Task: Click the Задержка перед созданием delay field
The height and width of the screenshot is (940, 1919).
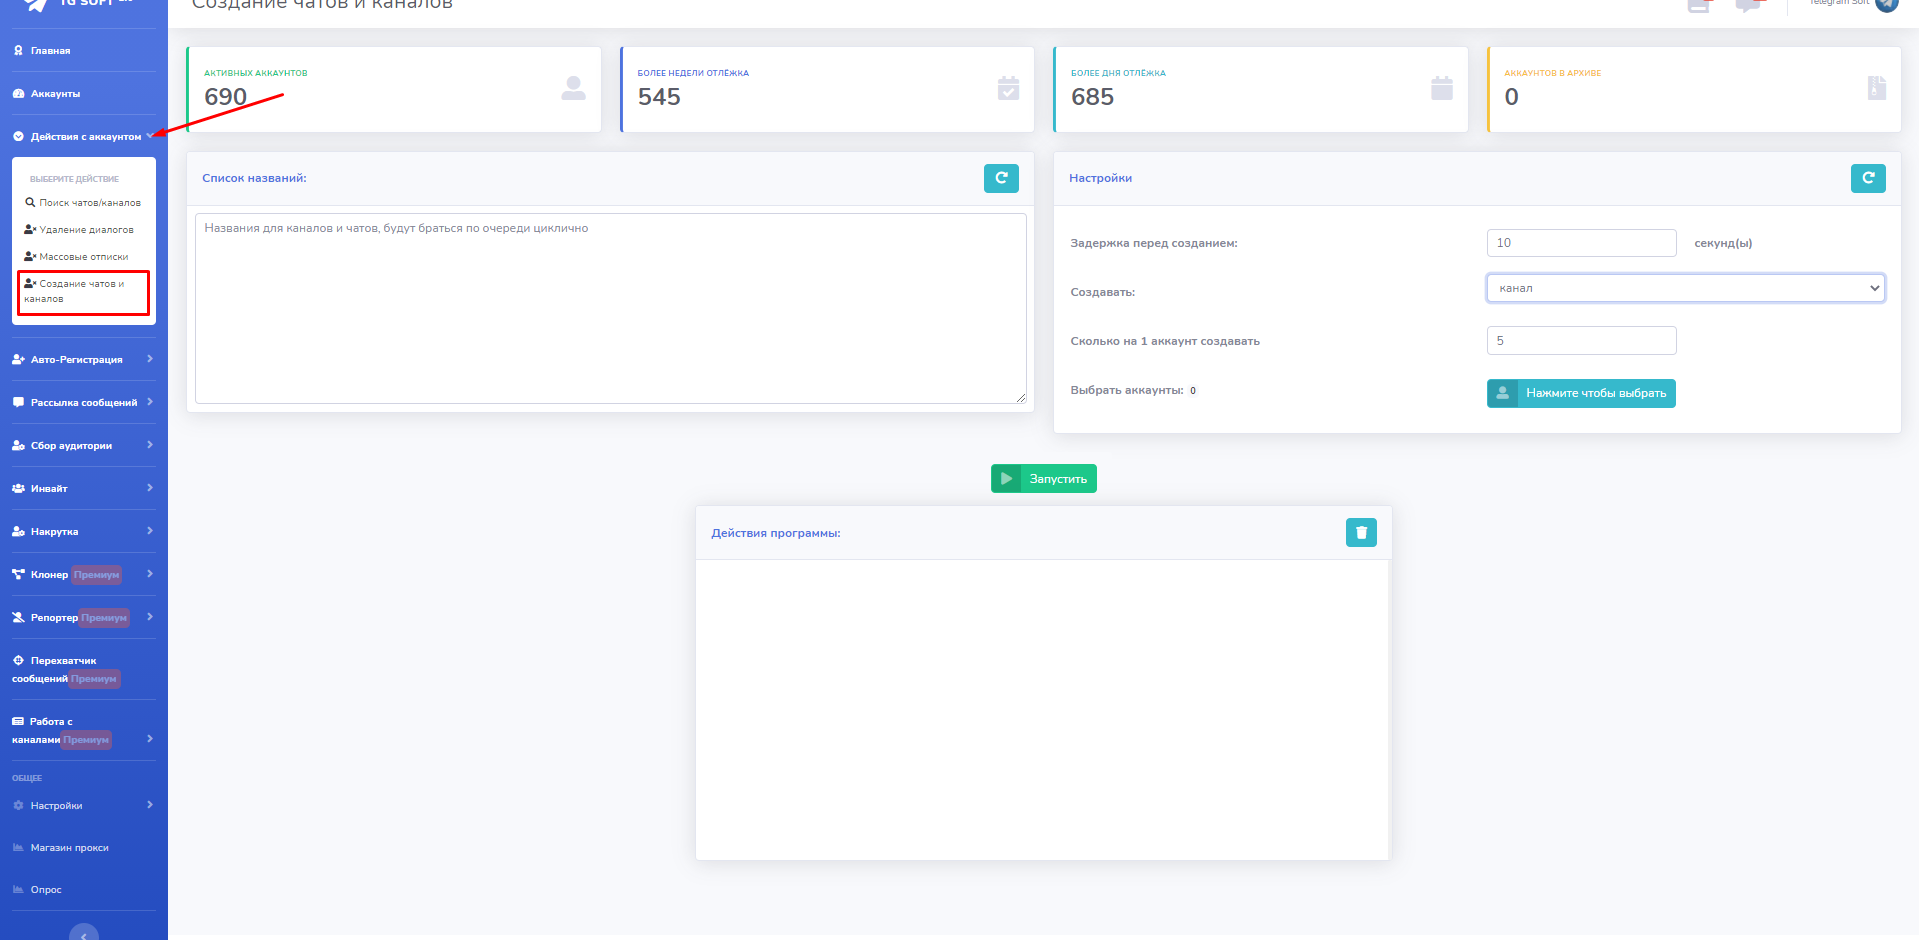Action: (1582, 243)
